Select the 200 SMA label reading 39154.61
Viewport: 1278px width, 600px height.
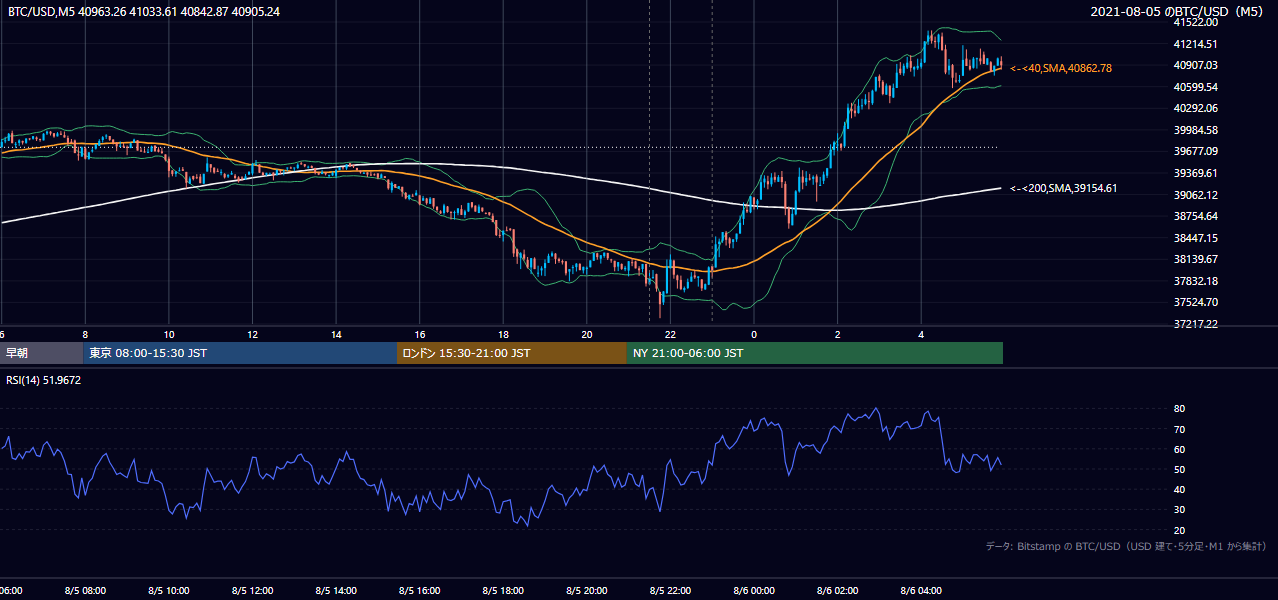[1064, 188]
